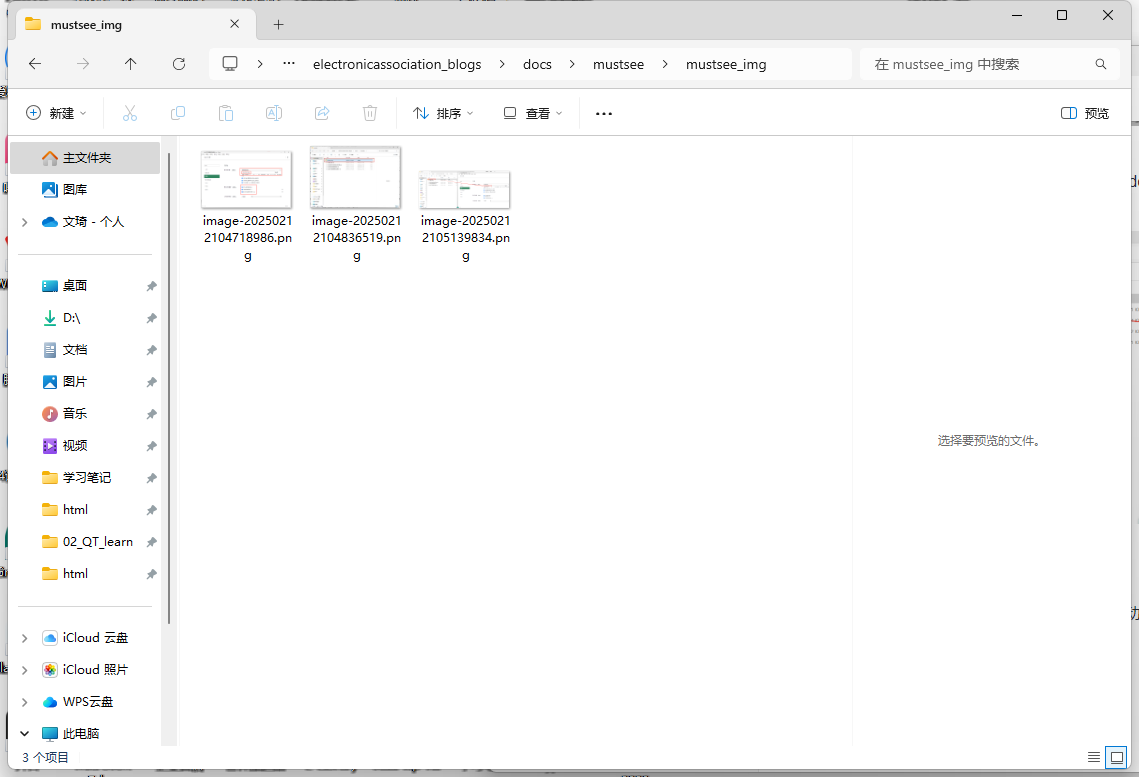Close the mustsee_img tab
This screenshot has width=1139, height=777.
[x=235, y=24]
